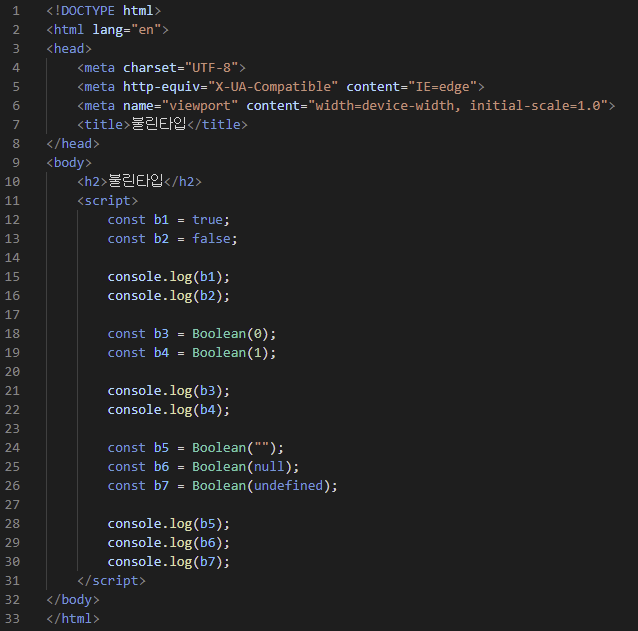Viewport: 638px width, 631px height.
Task: Click the closing head tag
Action: (x=73, y=144)
